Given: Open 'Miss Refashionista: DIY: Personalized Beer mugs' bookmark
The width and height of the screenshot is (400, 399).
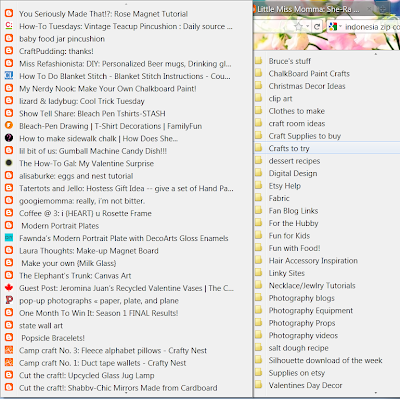Looking at the screenshot, I should 125,64.
